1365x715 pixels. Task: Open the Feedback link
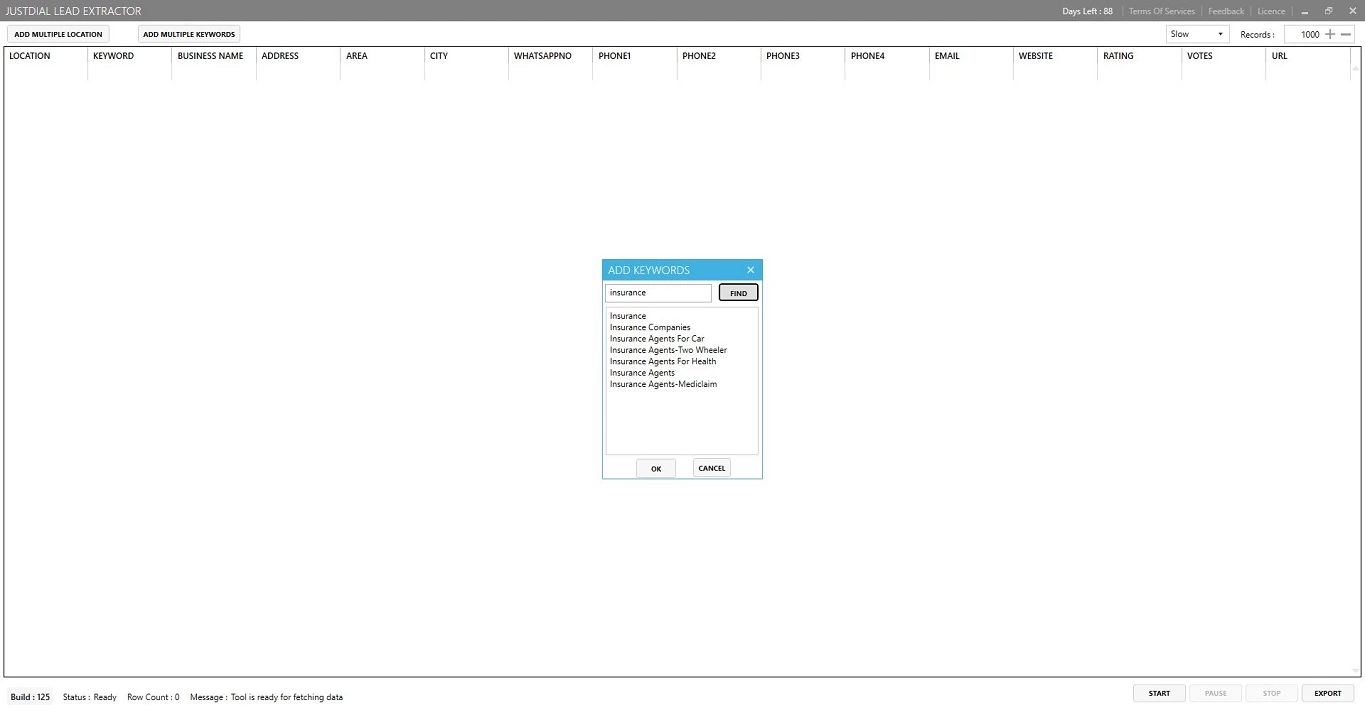point(1226,11)
